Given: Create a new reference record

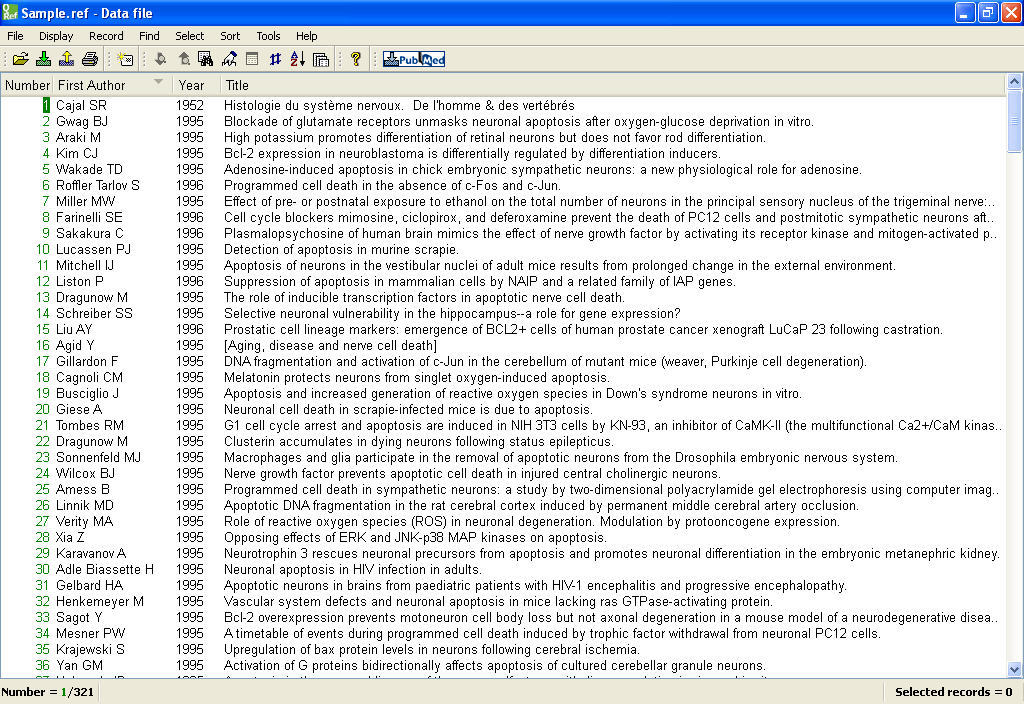Looking at the screenshot, I should click(124, 58).
